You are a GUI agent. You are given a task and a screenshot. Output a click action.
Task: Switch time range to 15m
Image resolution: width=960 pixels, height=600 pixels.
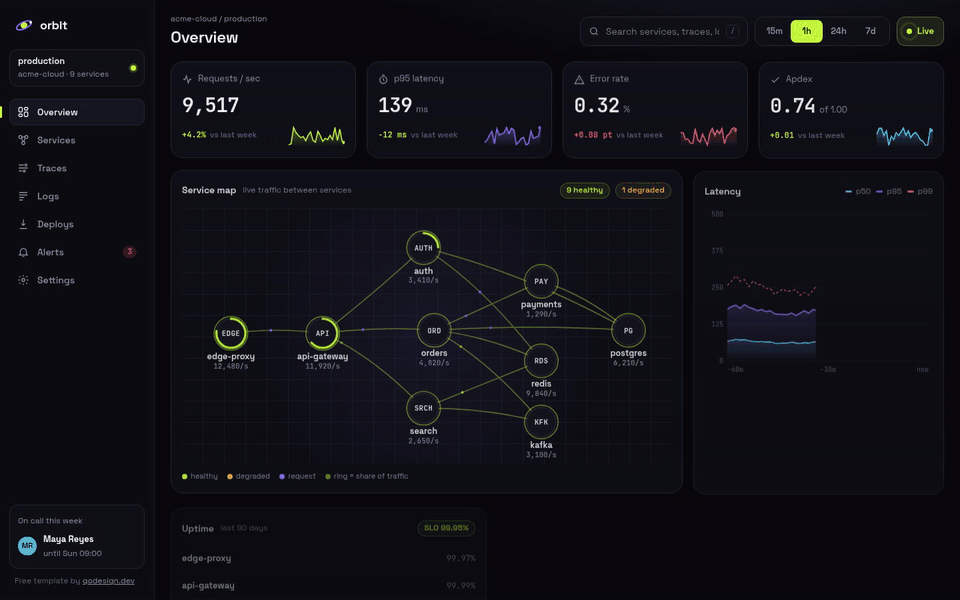[x=774, y=31]
